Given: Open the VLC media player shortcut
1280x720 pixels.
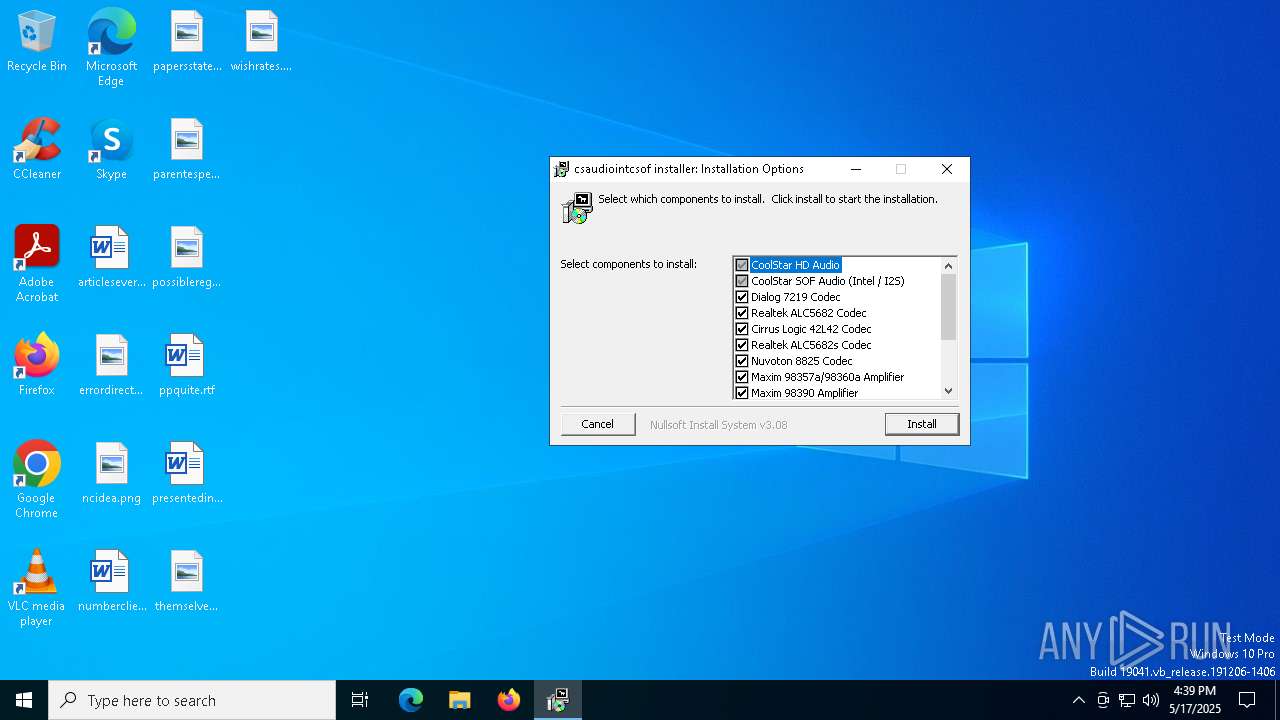Looking at the screenshot, I should pyautogui.click(x=37, y=589).
